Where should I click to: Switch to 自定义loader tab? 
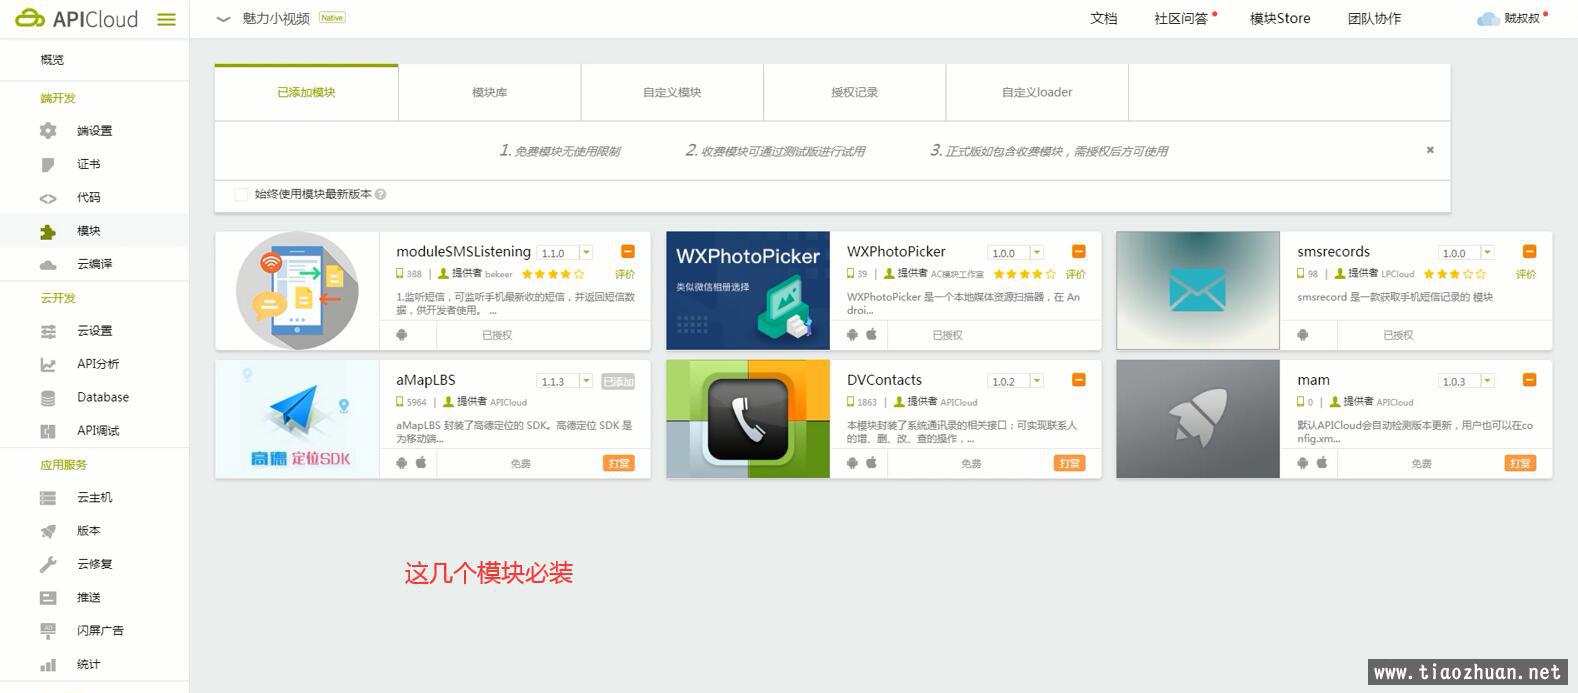tap(1037, 92)
